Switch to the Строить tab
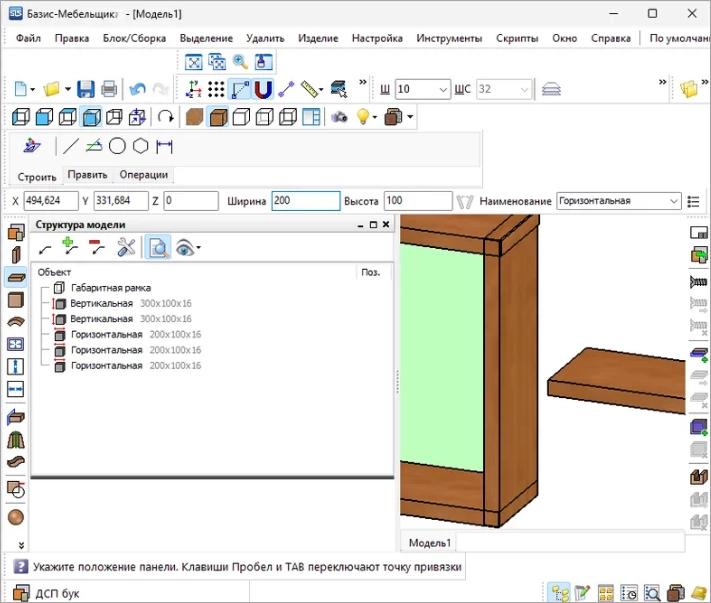 pos(37,177)
